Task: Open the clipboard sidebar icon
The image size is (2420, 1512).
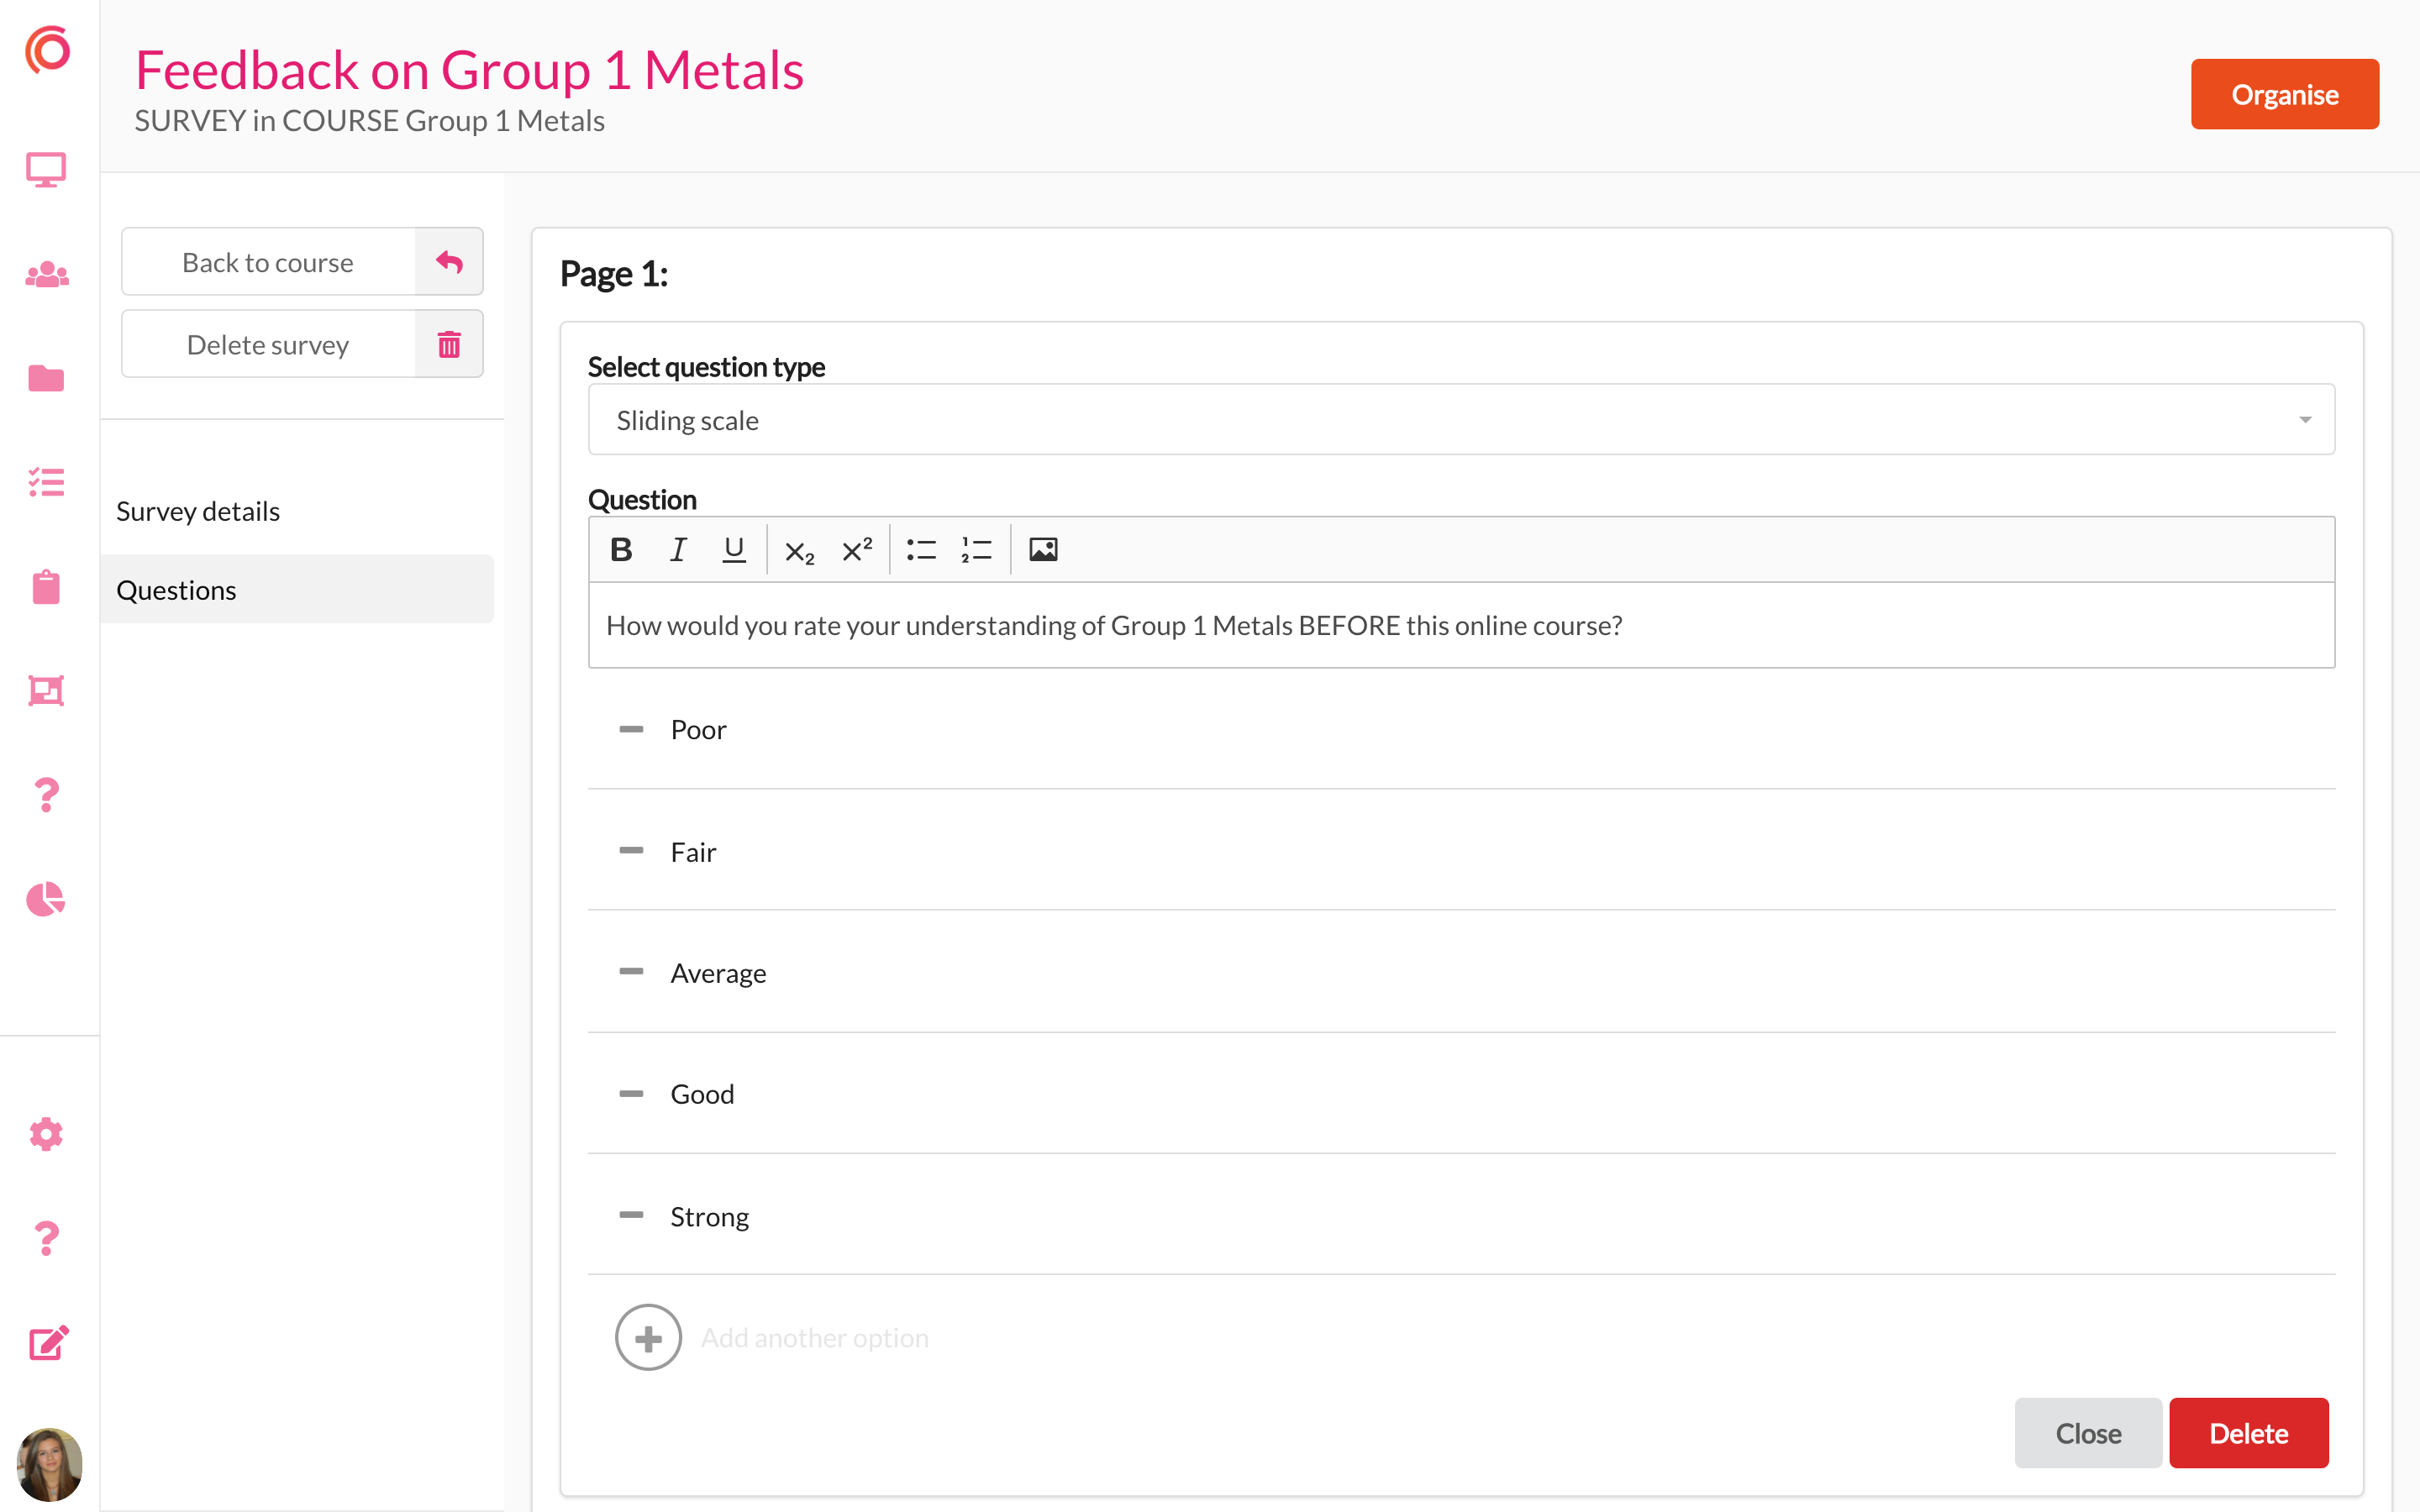Action: tap(46, 586)
